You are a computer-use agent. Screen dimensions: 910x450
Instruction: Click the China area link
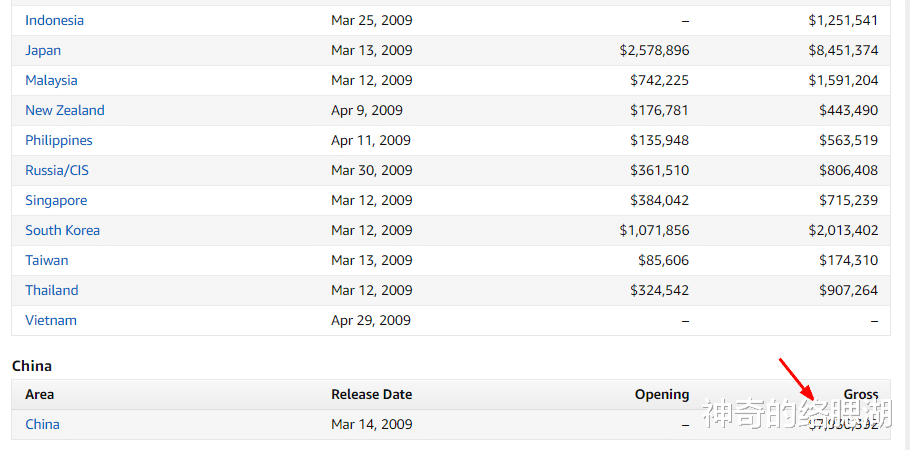coord(42,424)
